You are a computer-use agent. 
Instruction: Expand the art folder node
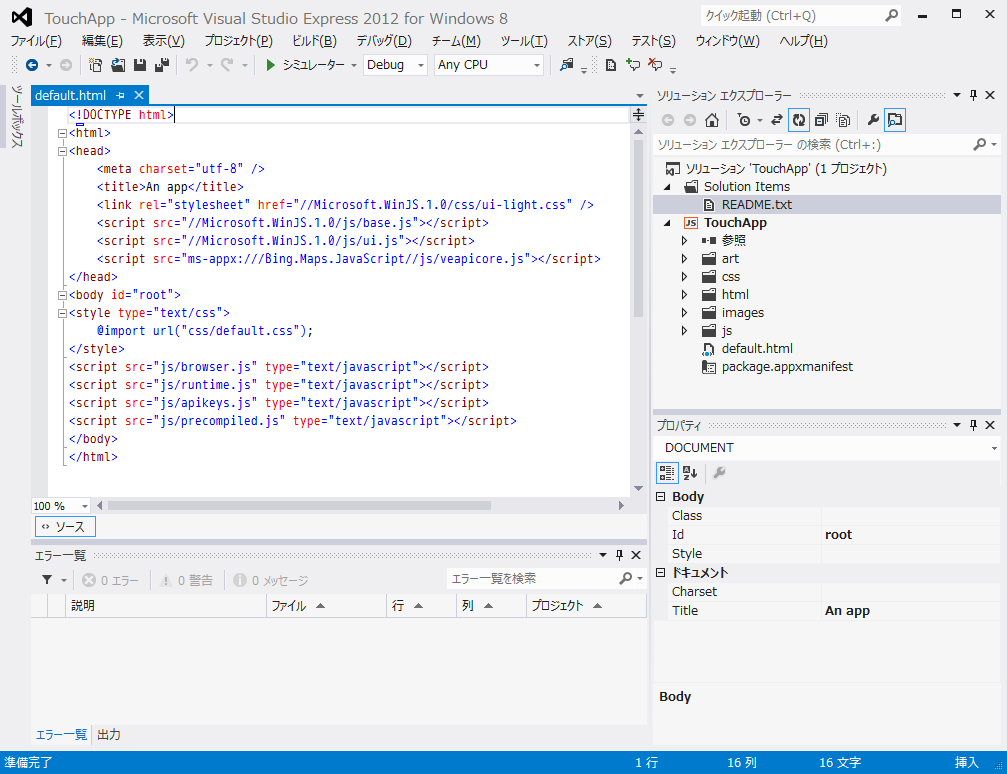pos(684,259)
